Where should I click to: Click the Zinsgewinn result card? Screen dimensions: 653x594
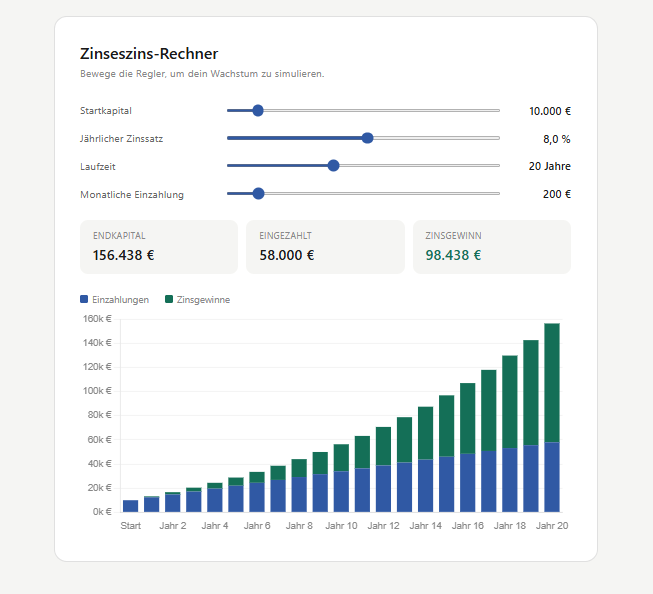491,247
